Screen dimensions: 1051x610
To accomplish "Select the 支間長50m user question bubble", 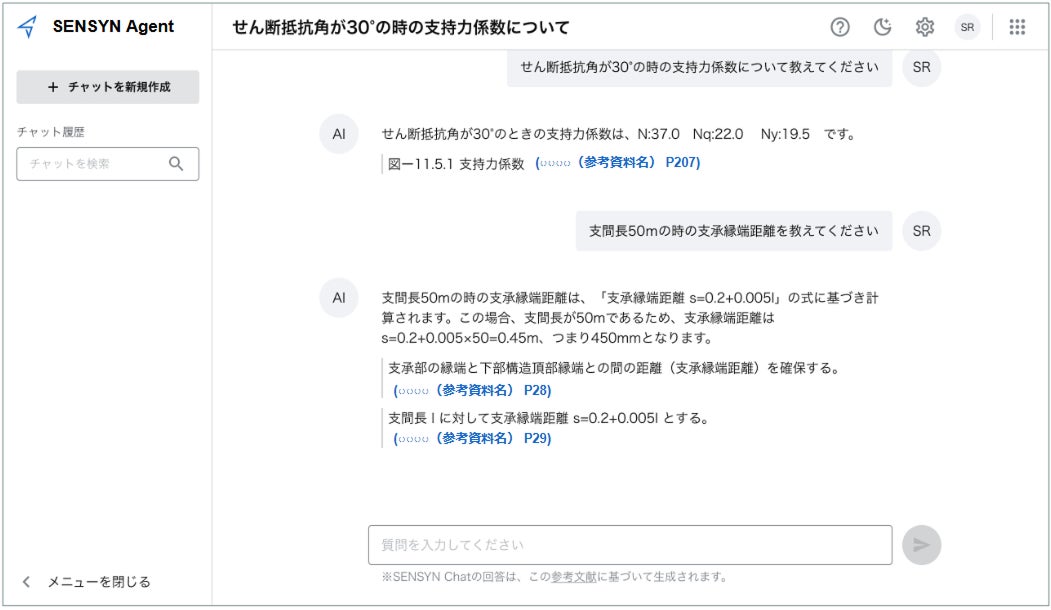I will 734,231.
